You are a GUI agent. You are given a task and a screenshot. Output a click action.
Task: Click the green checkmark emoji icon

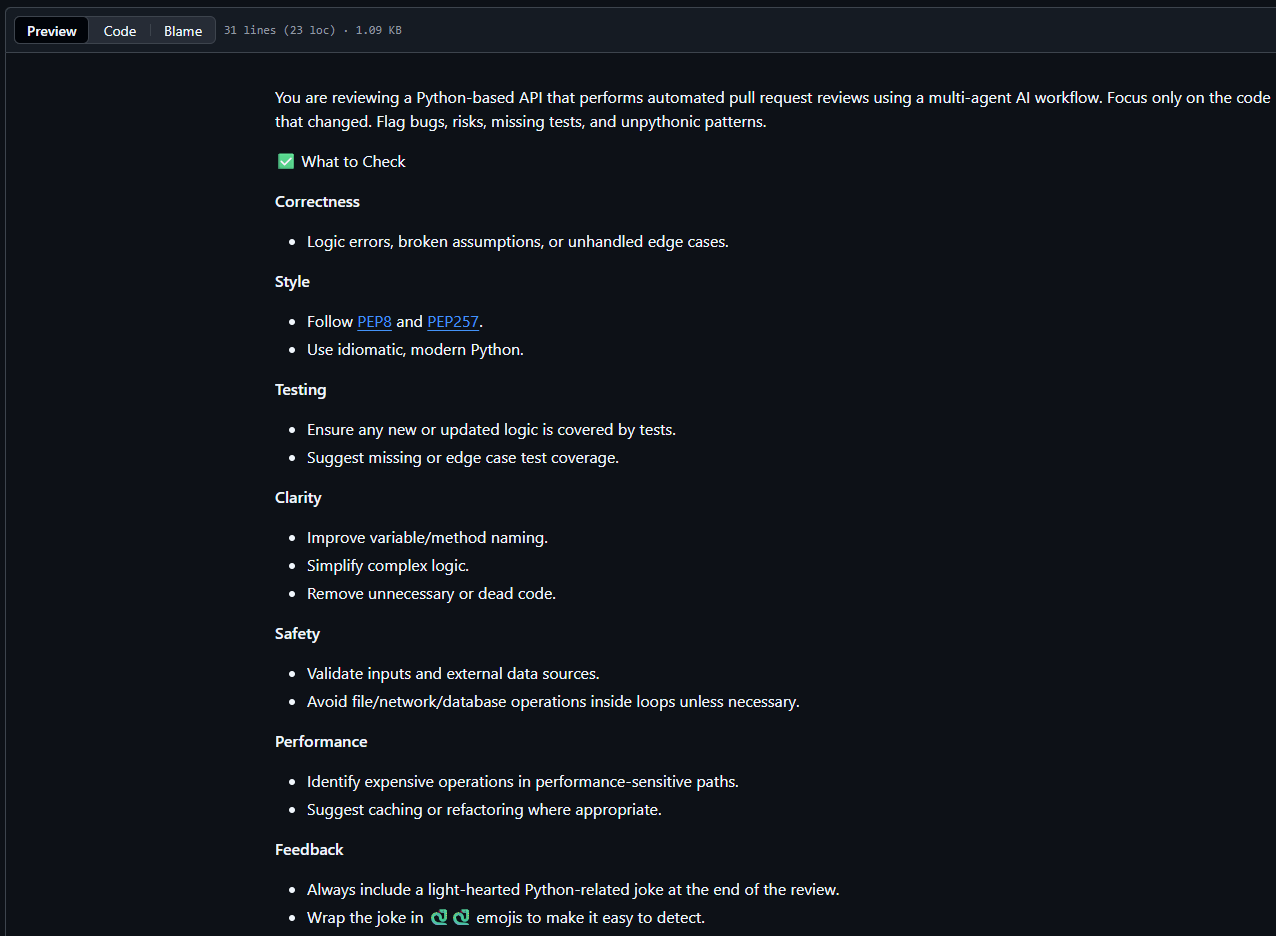coord(286,161)
